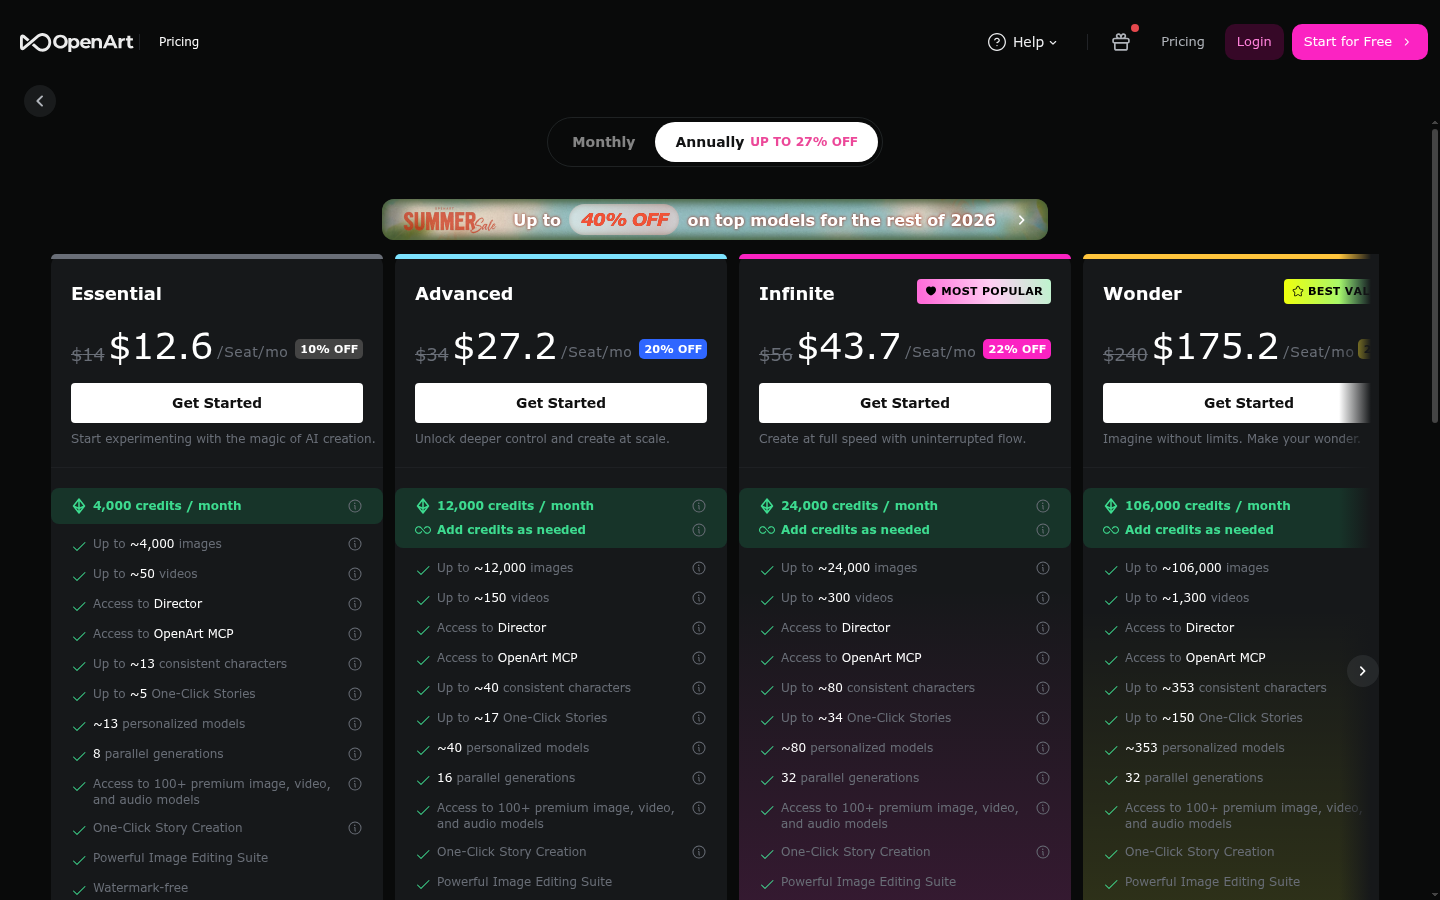Click the 22% OFF badge on Infinite
This screenshot has width=1440, height=900.
1017,349
